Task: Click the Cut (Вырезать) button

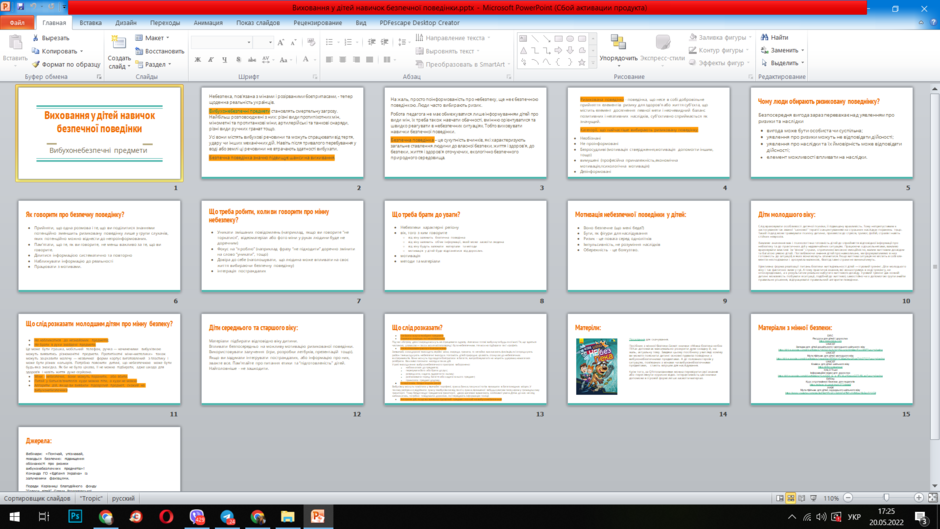Action: click(50, 38)
